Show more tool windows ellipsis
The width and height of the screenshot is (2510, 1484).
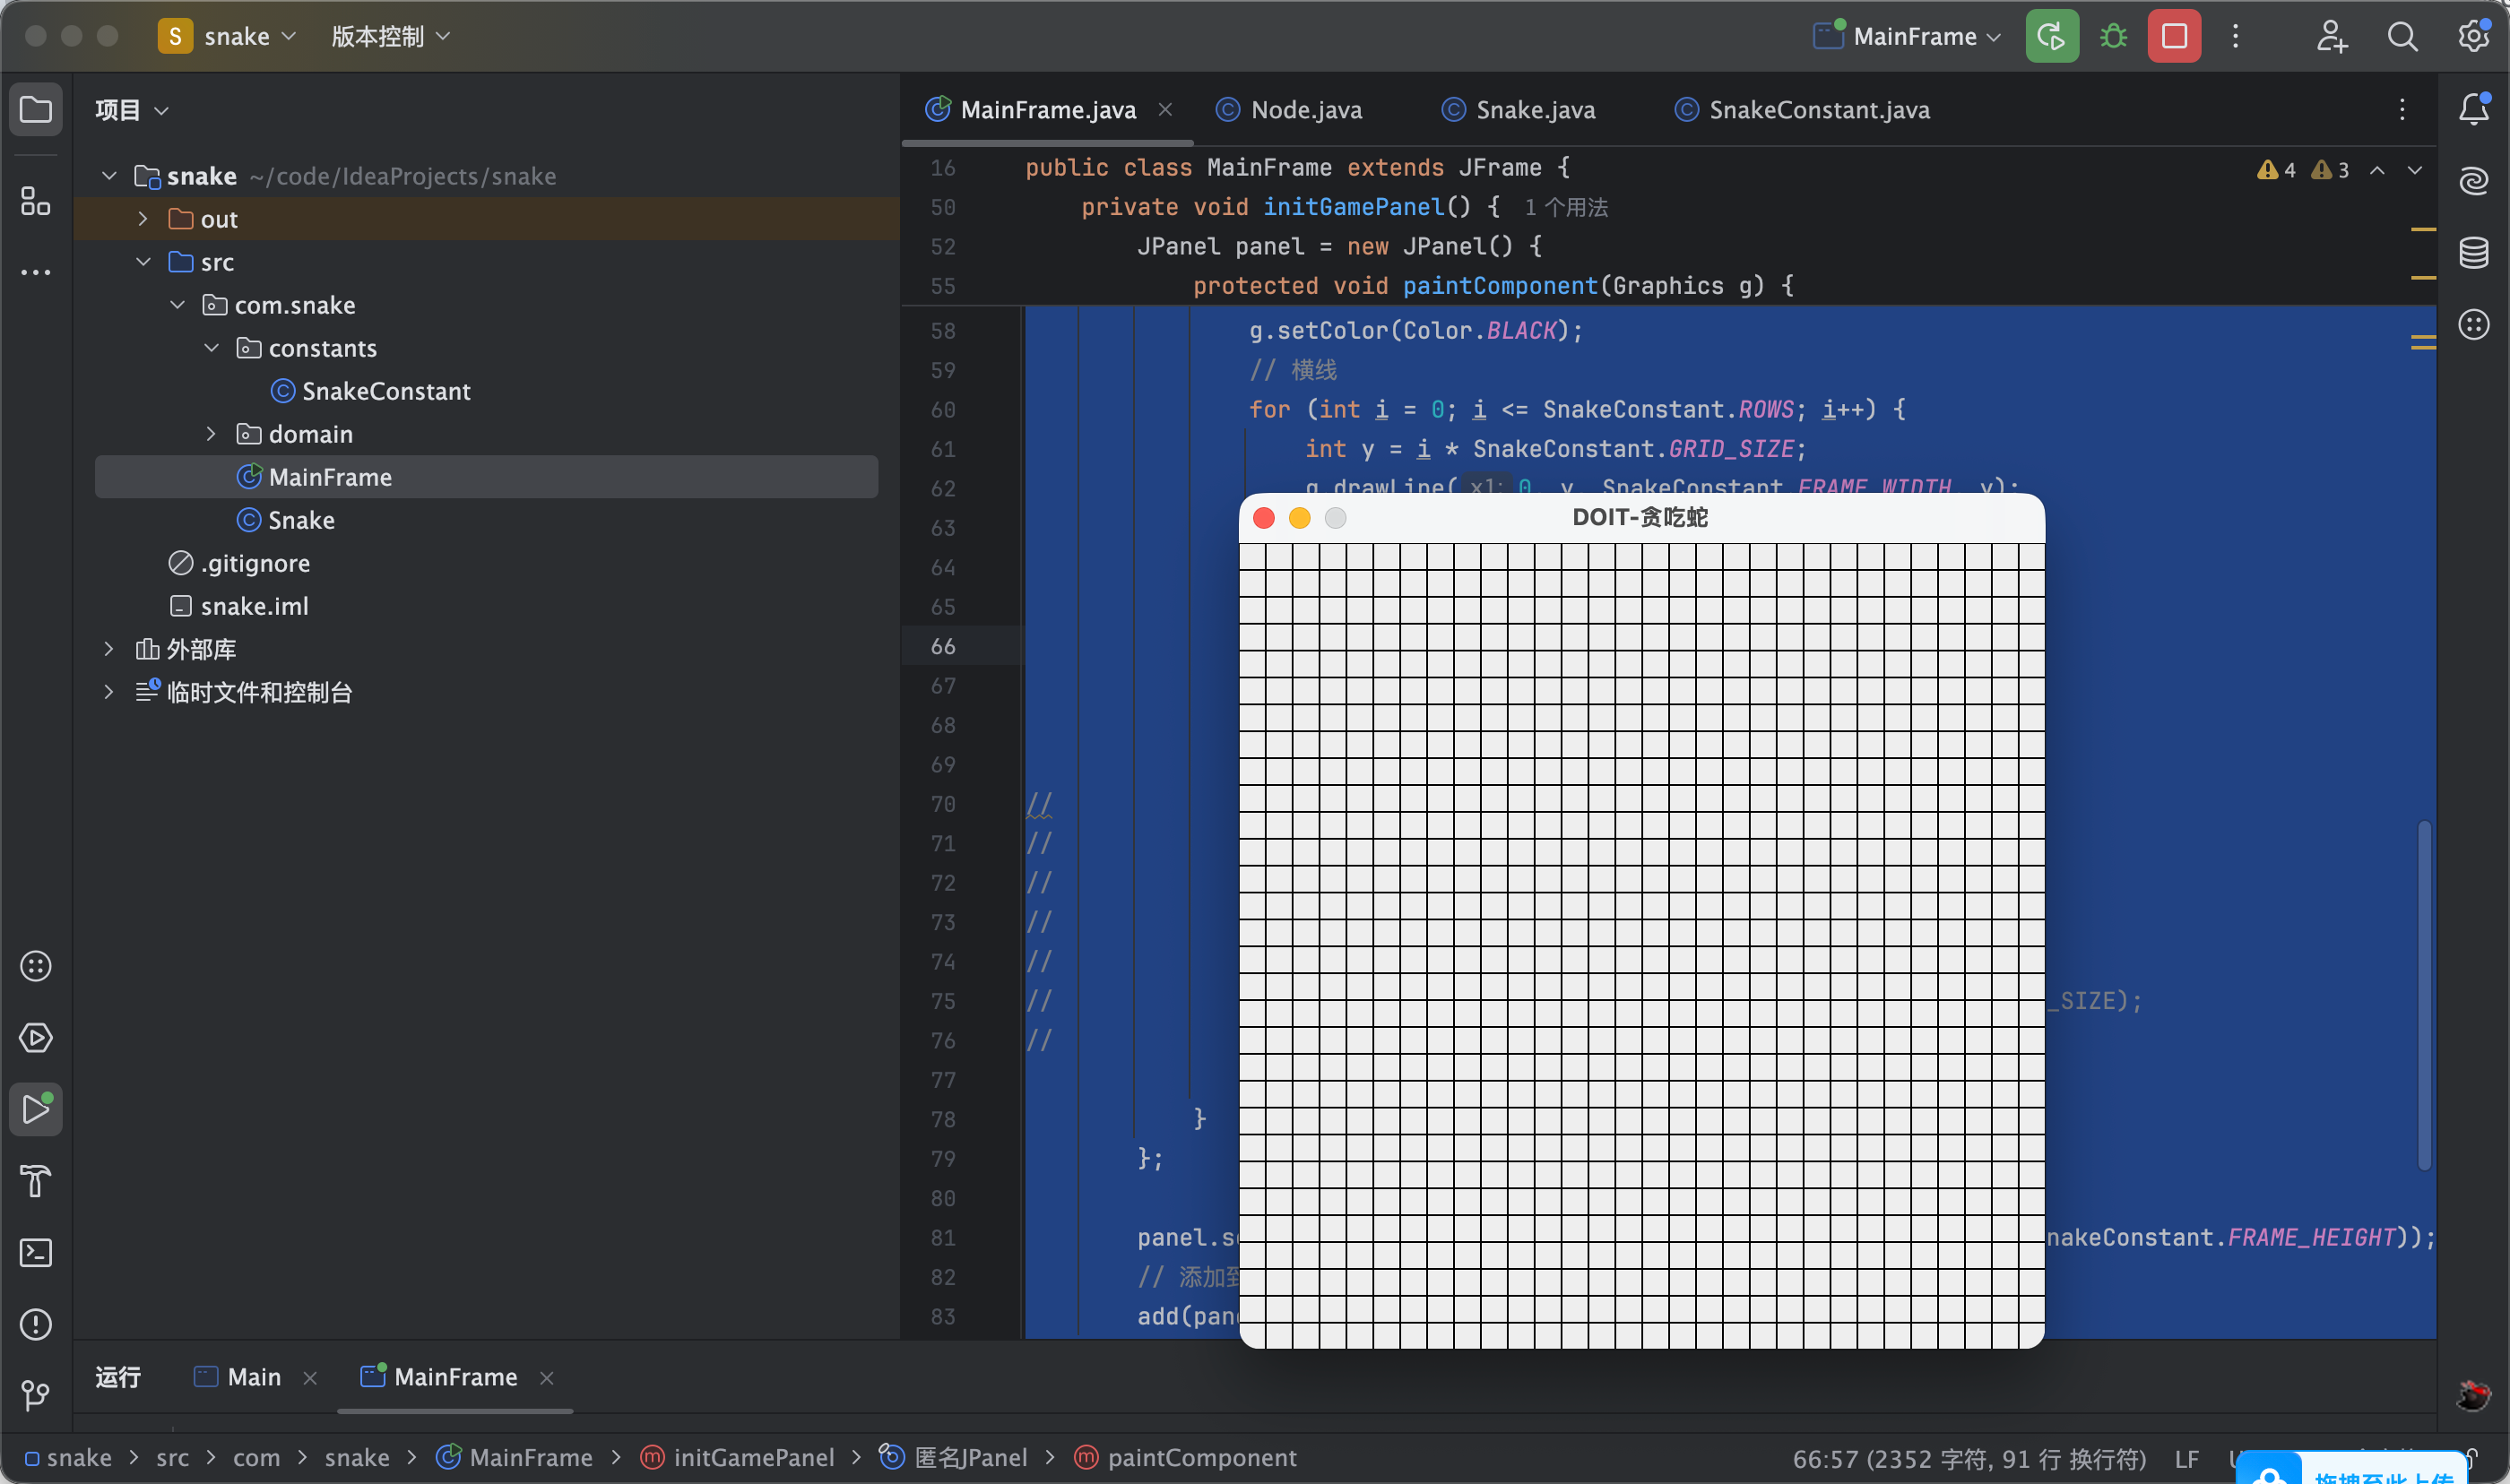pos(36,272)
